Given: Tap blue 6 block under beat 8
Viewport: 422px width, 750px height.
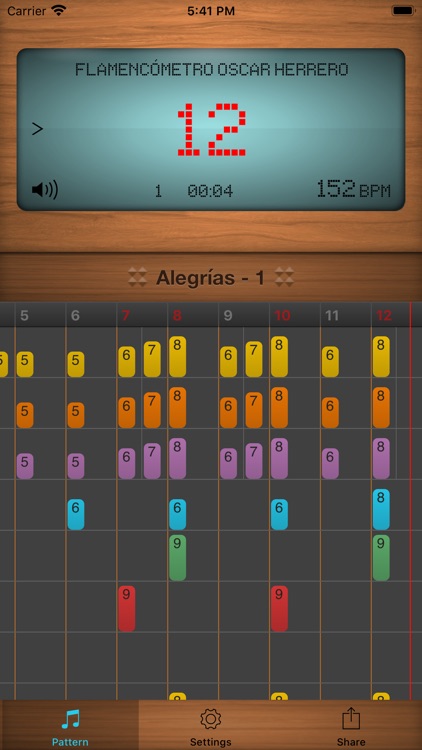Looking at the screenshot, I should click(178, 514).
